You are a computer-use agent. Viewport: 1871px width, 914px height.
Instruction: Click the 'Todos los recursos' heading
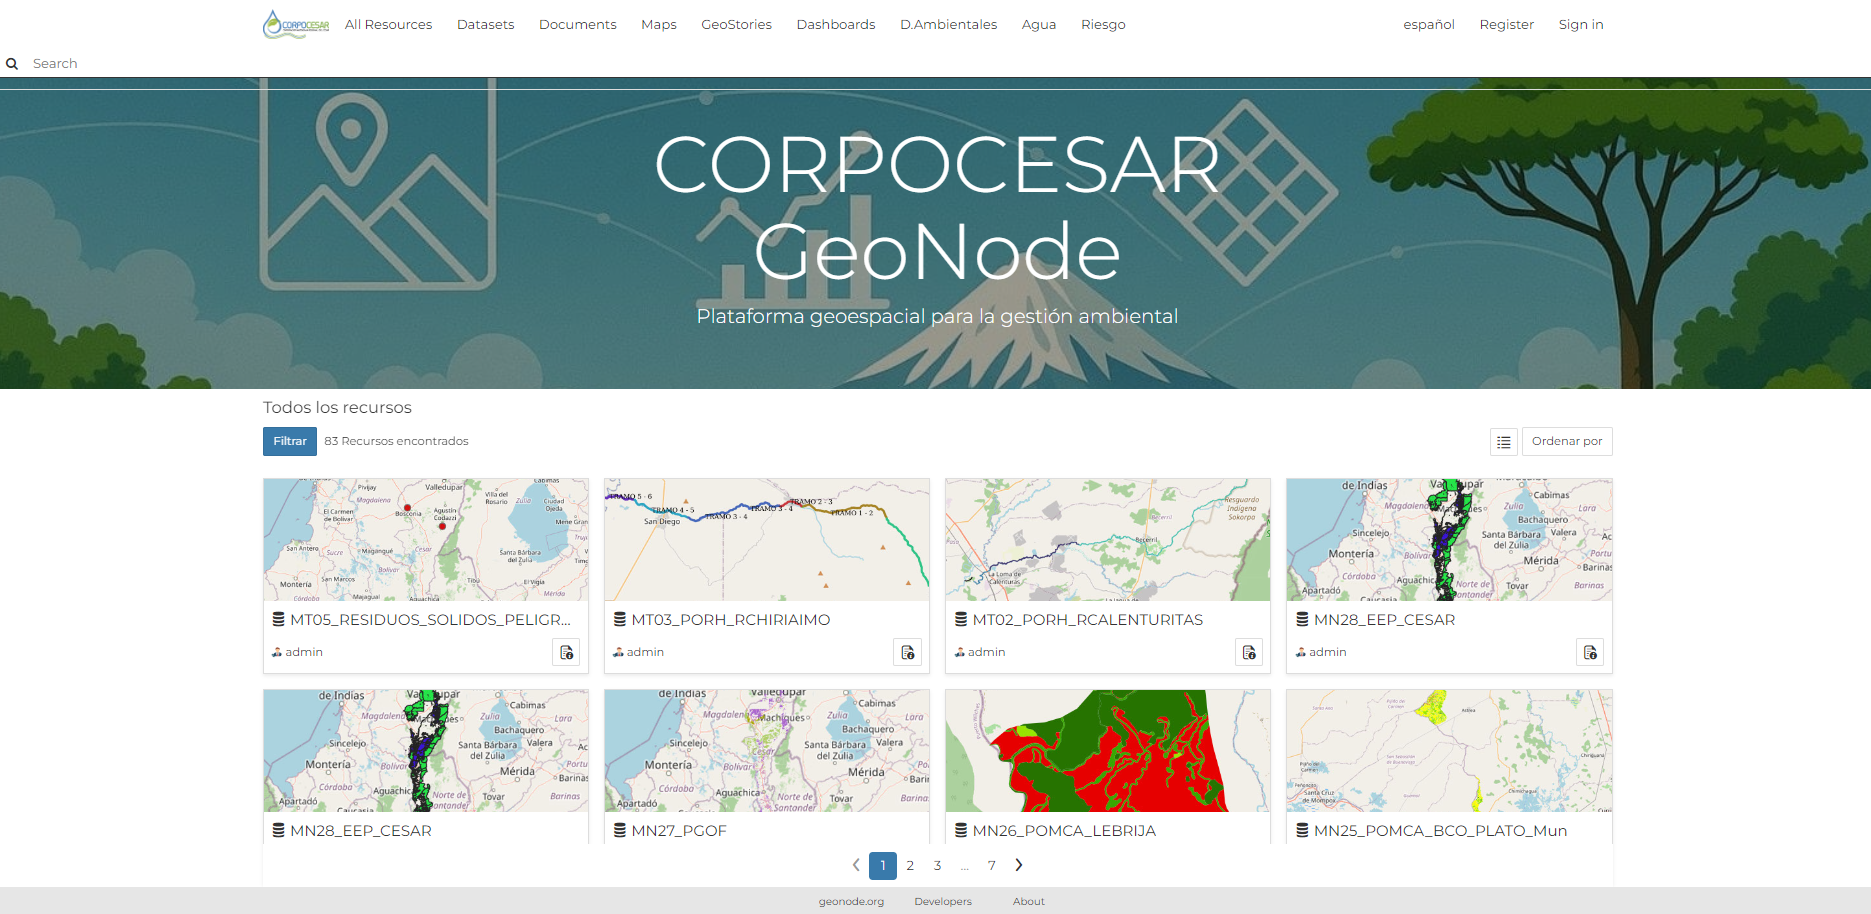pos(337,408)
